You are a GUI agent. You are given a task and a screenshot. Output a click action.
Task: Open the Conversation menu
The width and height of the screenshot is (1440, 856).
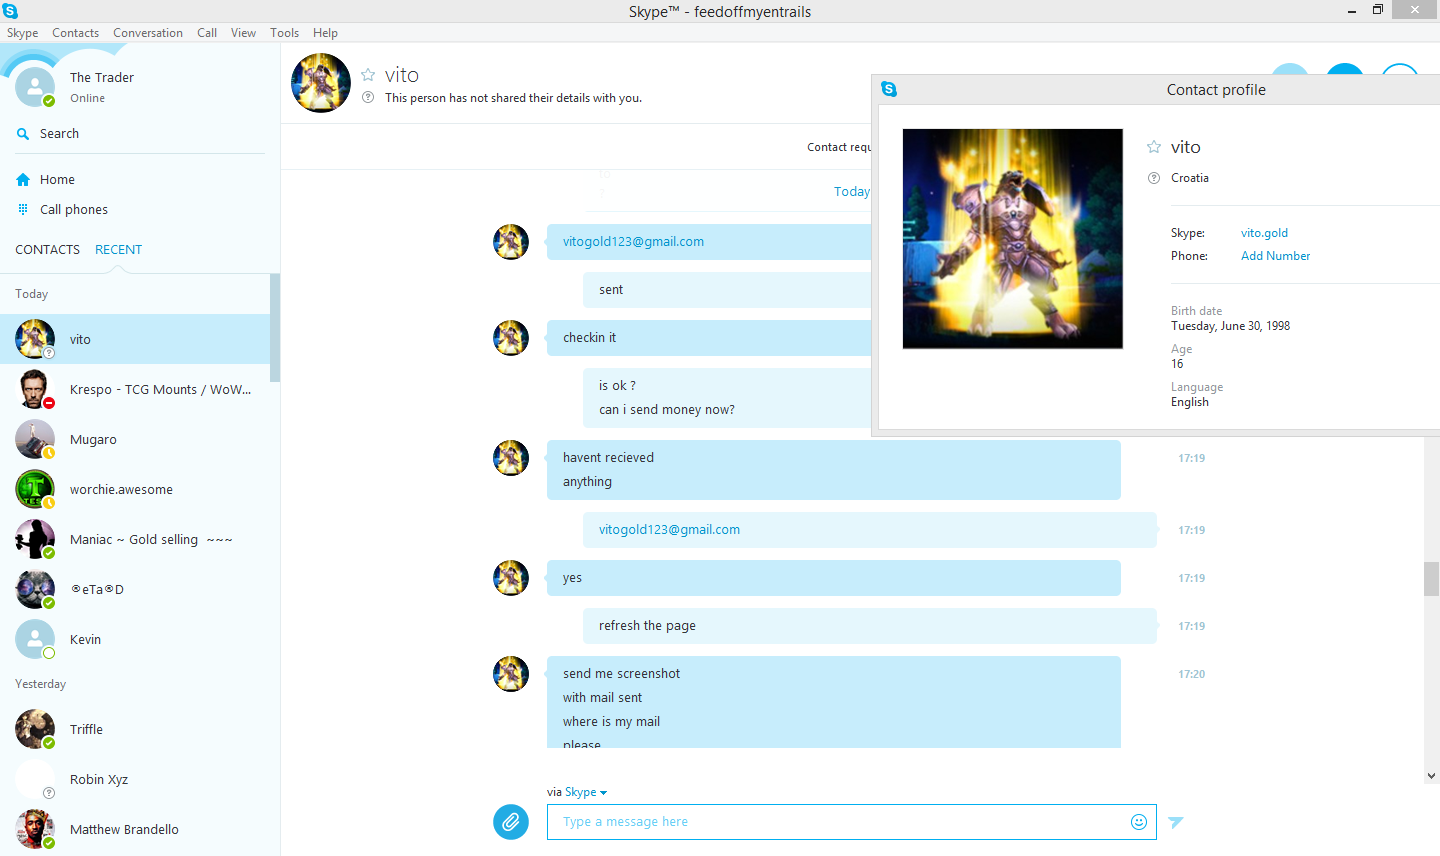[x=148, y=33]
